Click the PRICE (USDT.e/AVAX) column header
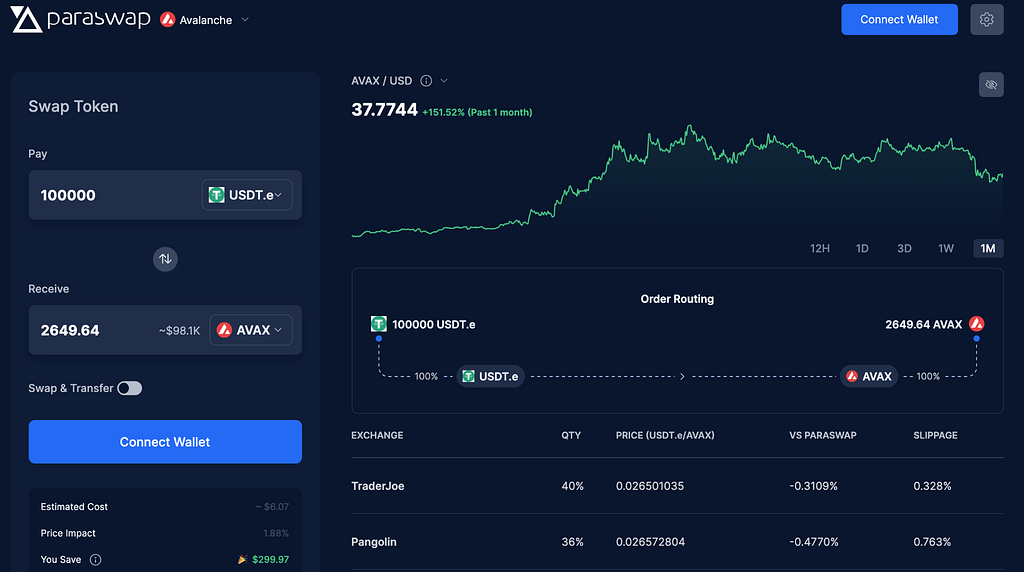 pos(665,435)
